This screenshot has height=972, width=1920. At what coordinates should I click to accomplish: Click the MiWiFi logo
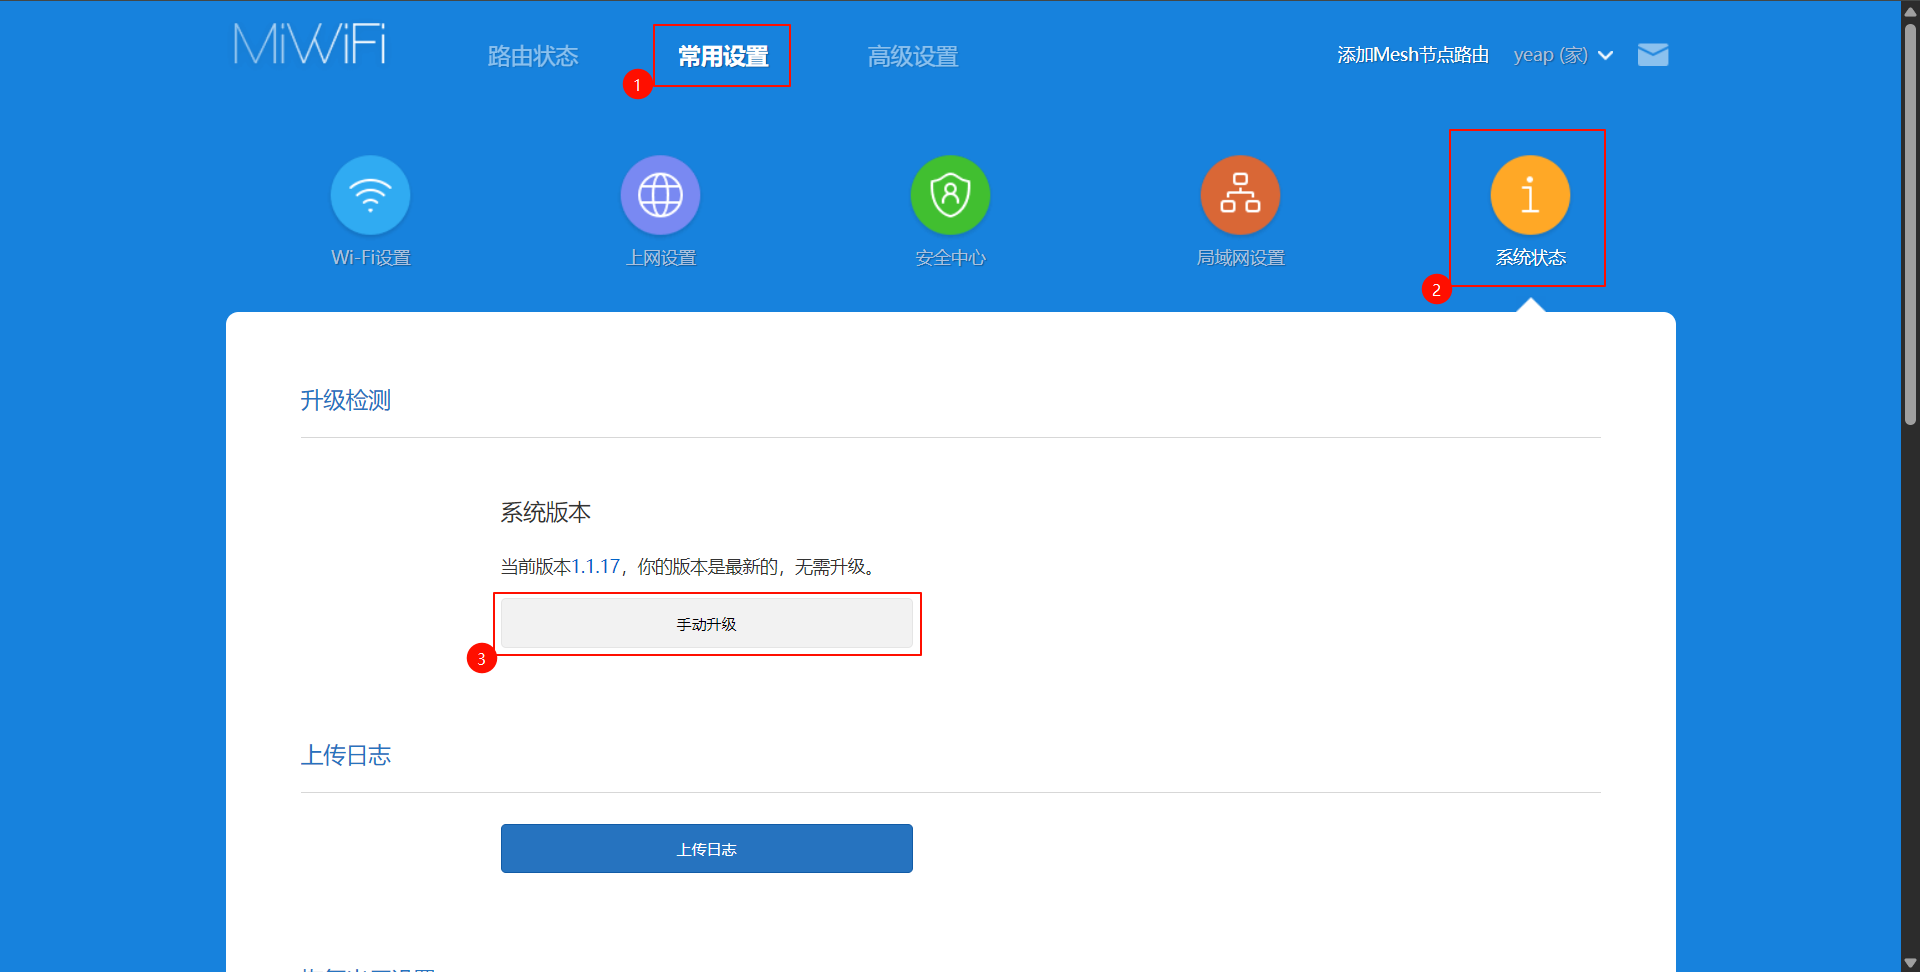tap(309, 44)
